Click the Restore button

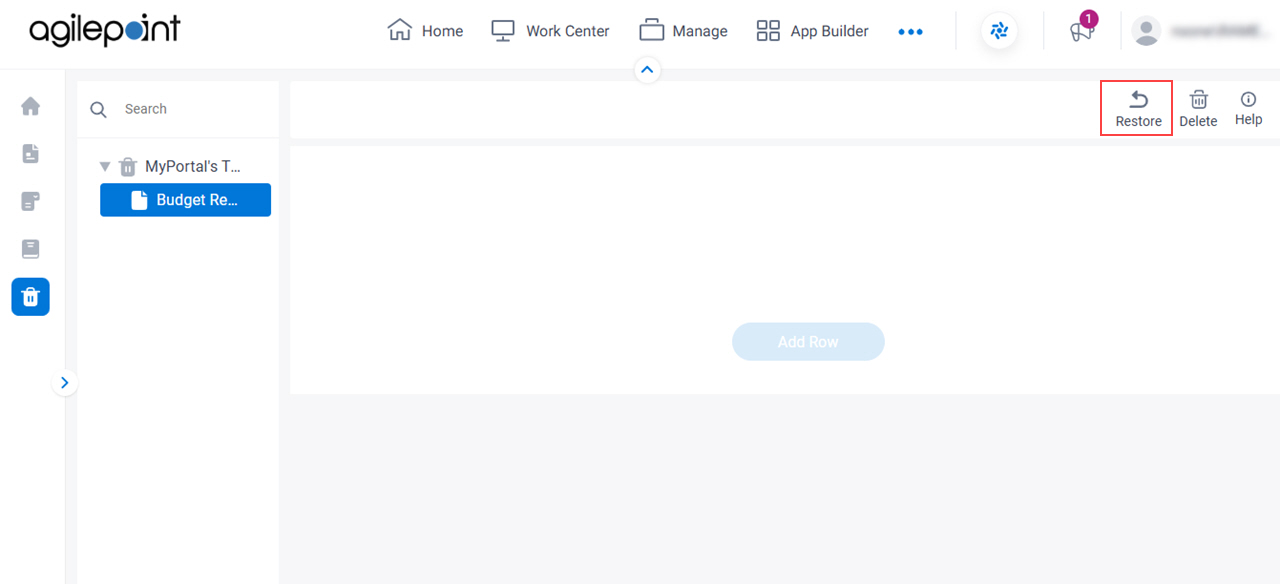pos(1138,109)
